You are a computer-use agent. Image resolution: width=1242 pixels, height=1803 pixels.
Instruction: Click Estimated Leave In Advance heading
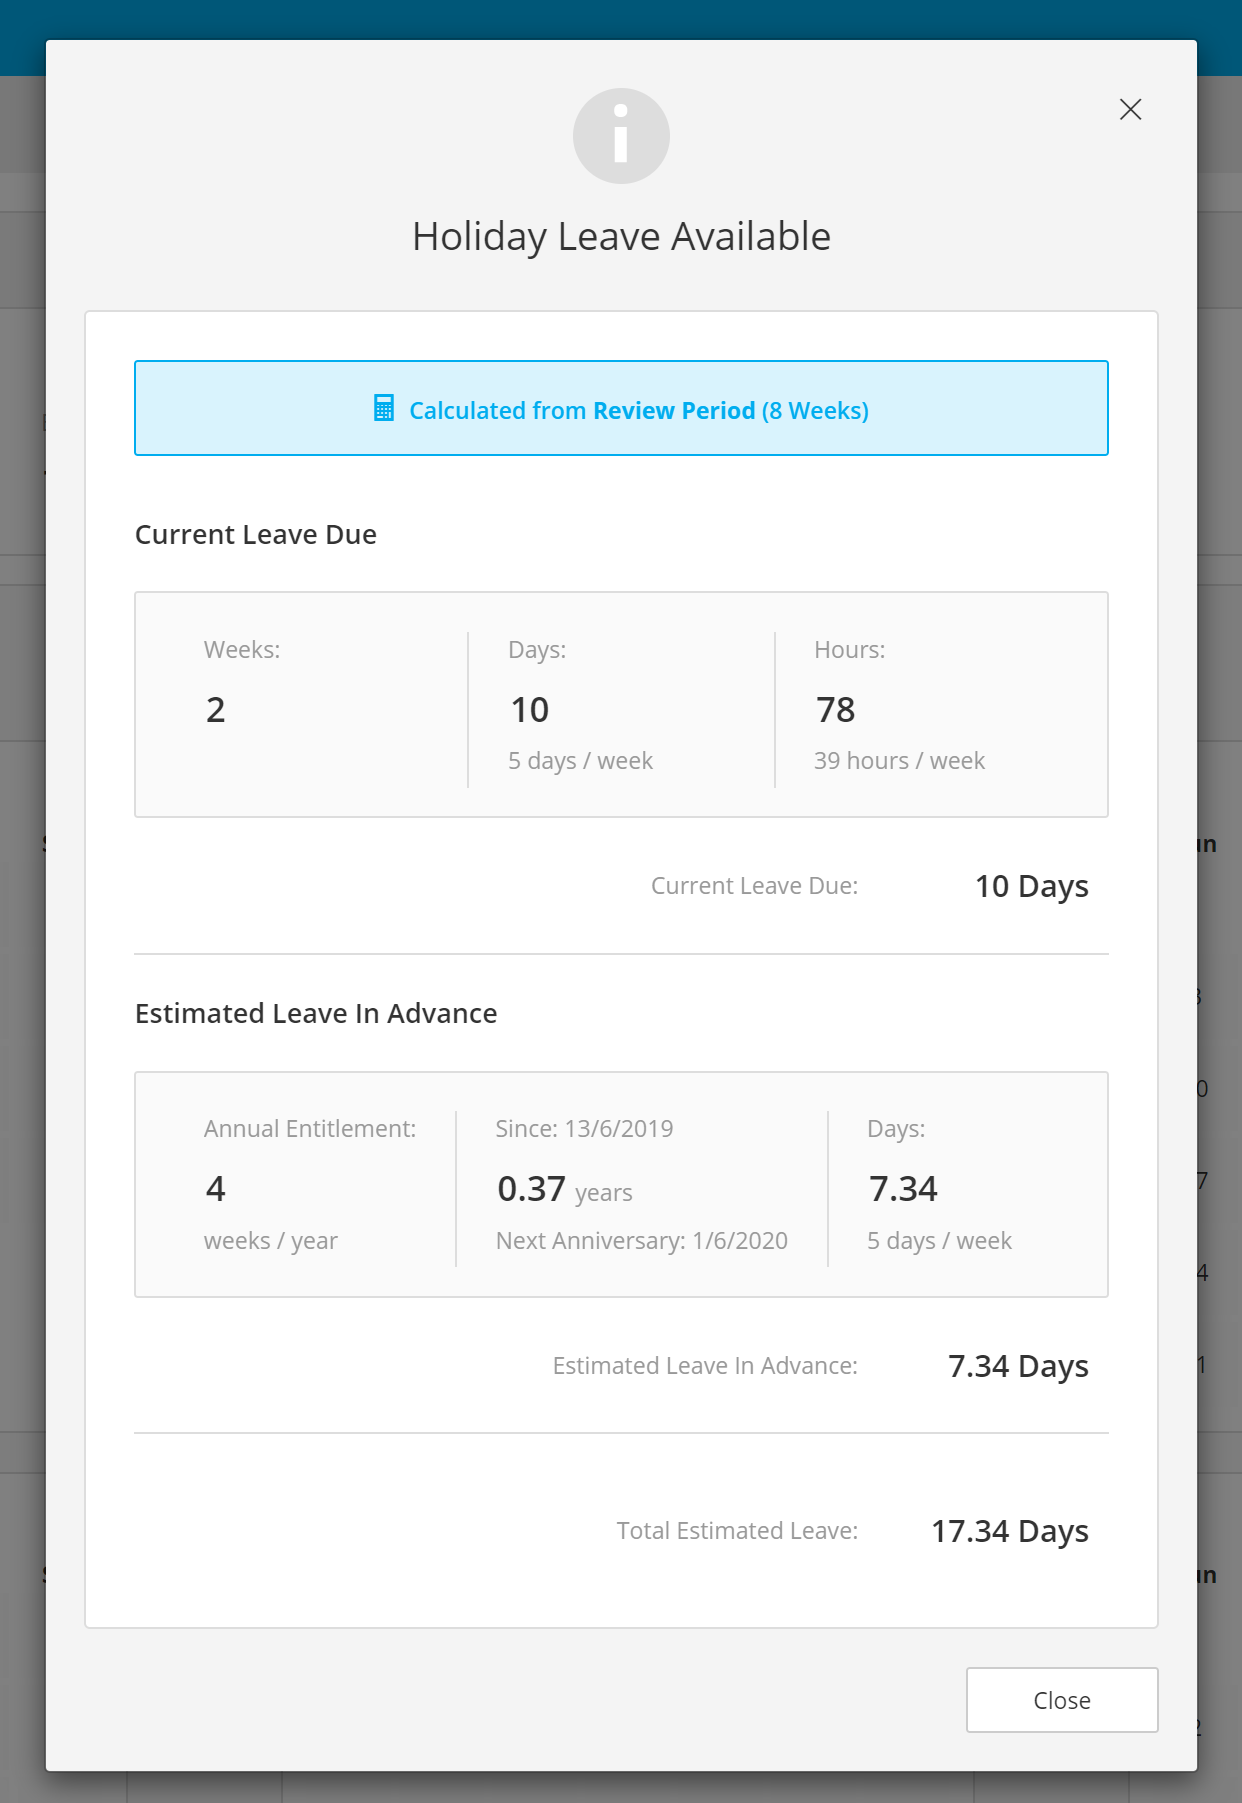click(x=316, y=1014)
